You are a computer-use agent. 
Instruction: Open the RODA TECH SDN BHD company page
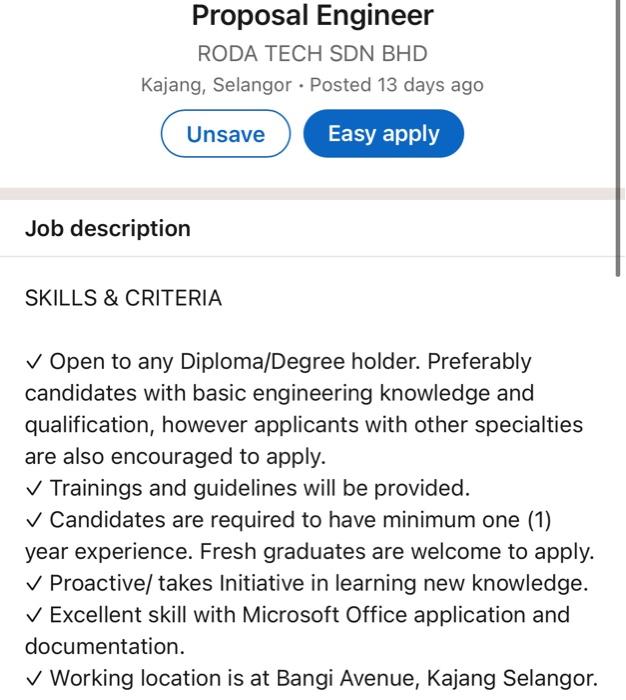coord(312,53)
